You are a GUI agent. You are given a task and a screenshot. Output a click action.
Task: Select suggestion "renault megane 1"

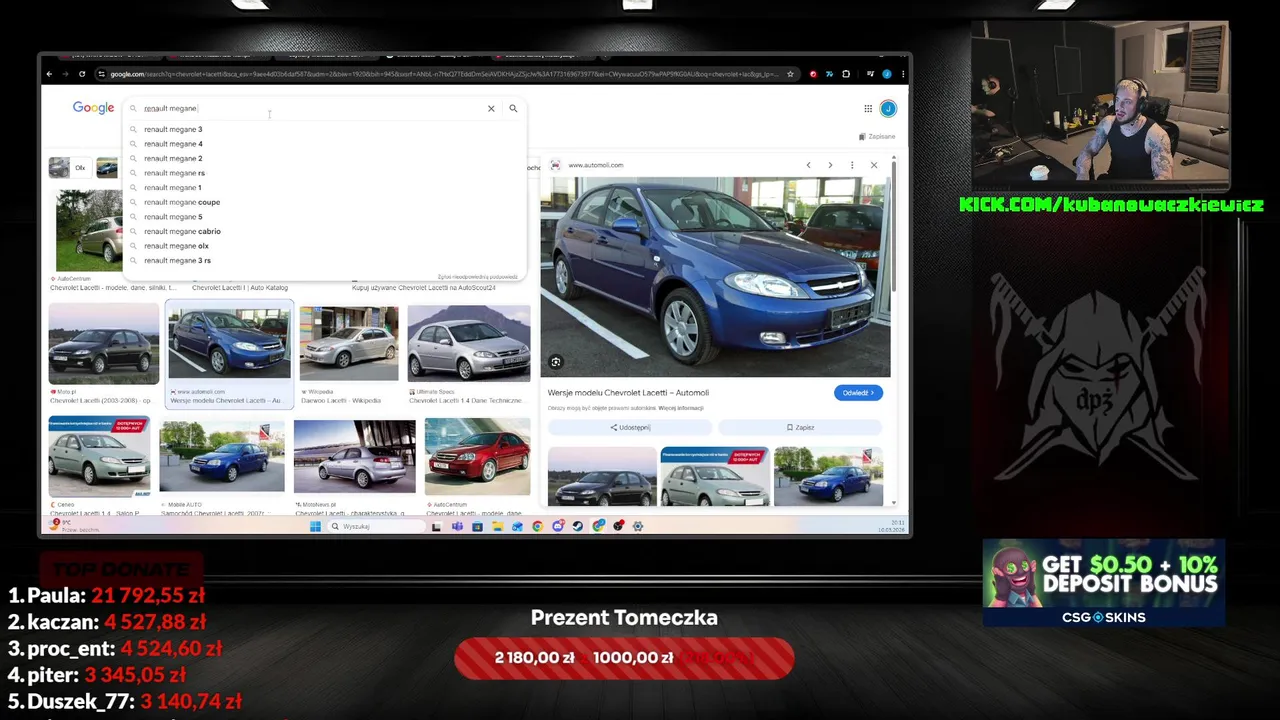coord(324,187)
